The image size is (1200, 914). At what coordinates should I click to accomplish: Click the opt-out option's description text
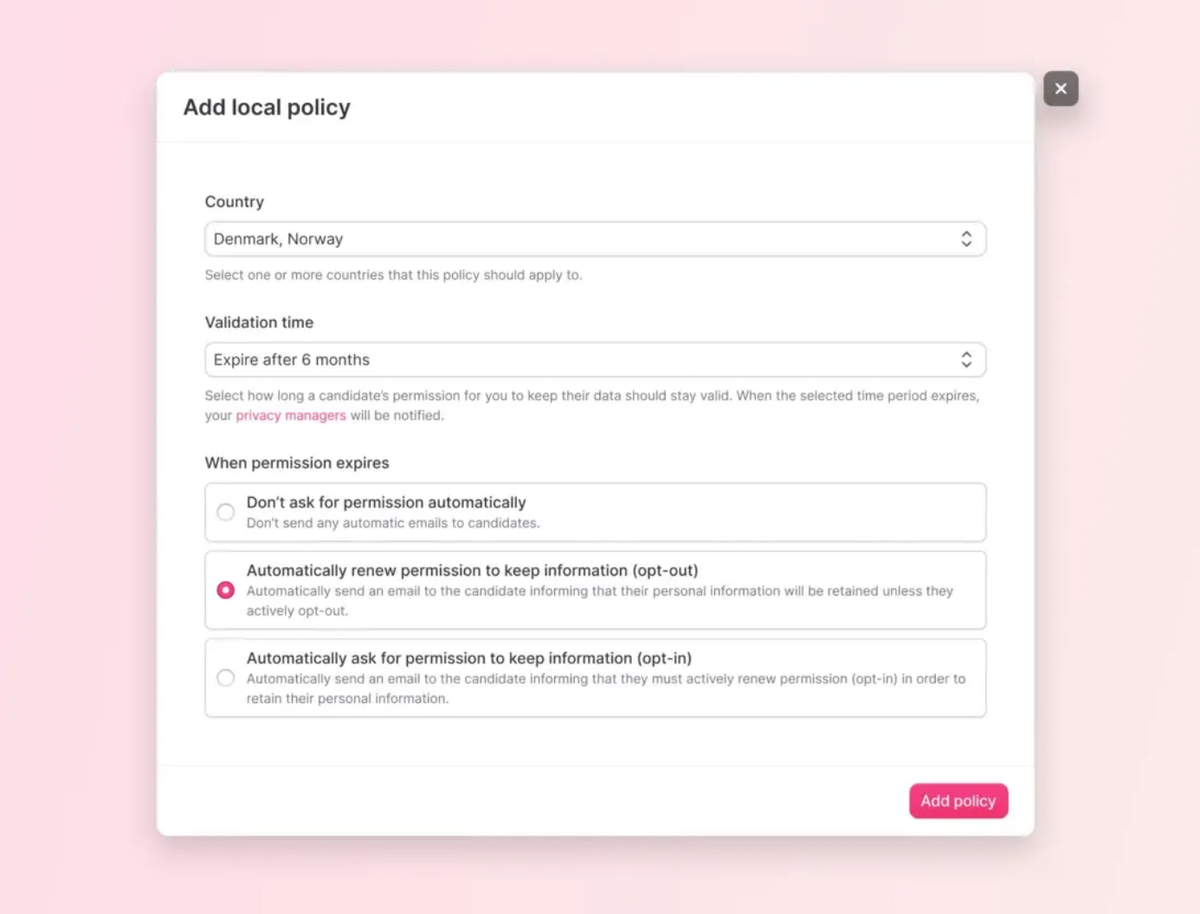tap(600, 600)
